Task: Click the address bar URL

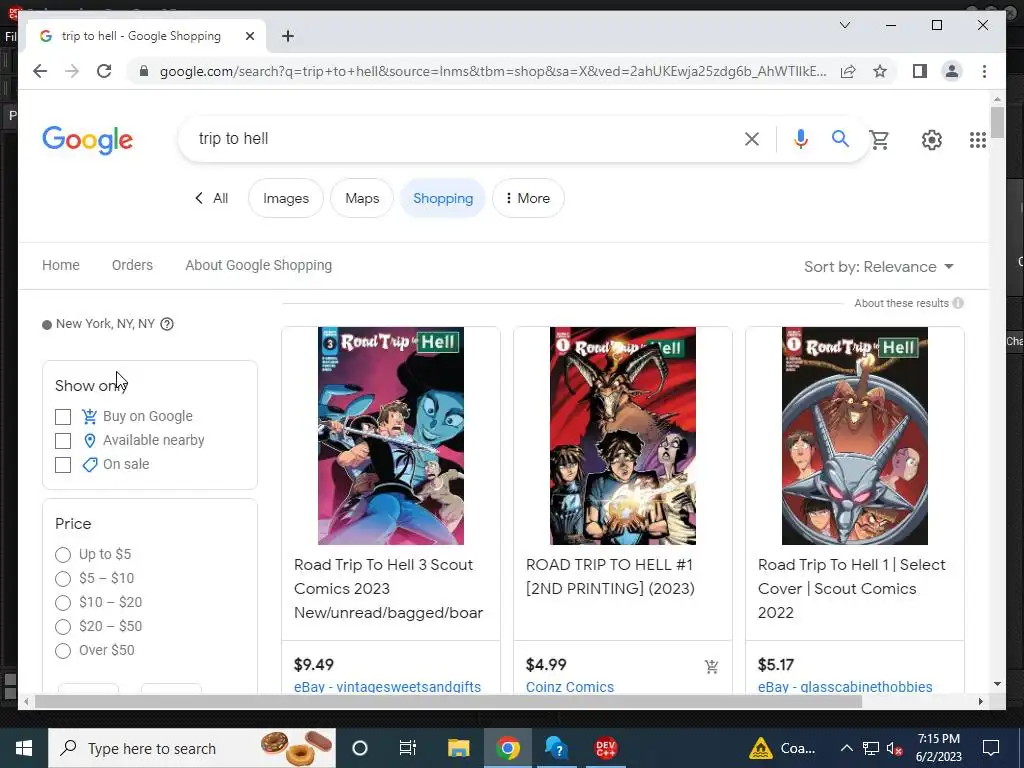Action: coord(493,71)
